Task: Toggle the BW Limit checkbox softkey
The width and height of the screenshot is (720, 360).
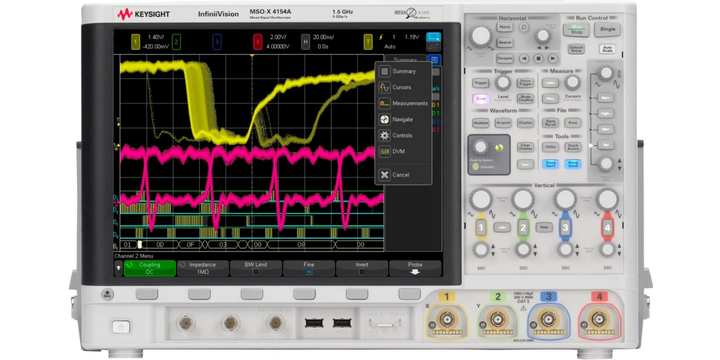Action: [256, 268]
